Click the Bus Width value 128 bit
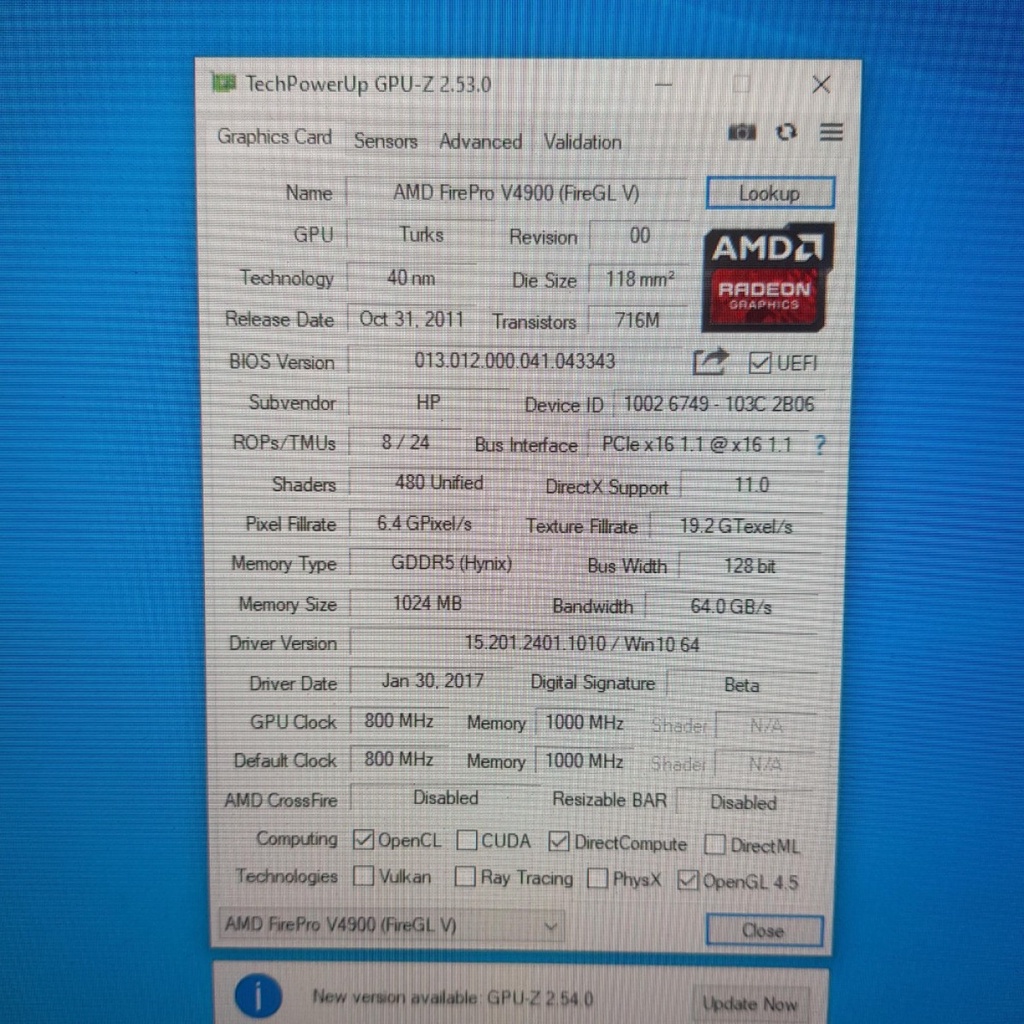 click(749, 566)
